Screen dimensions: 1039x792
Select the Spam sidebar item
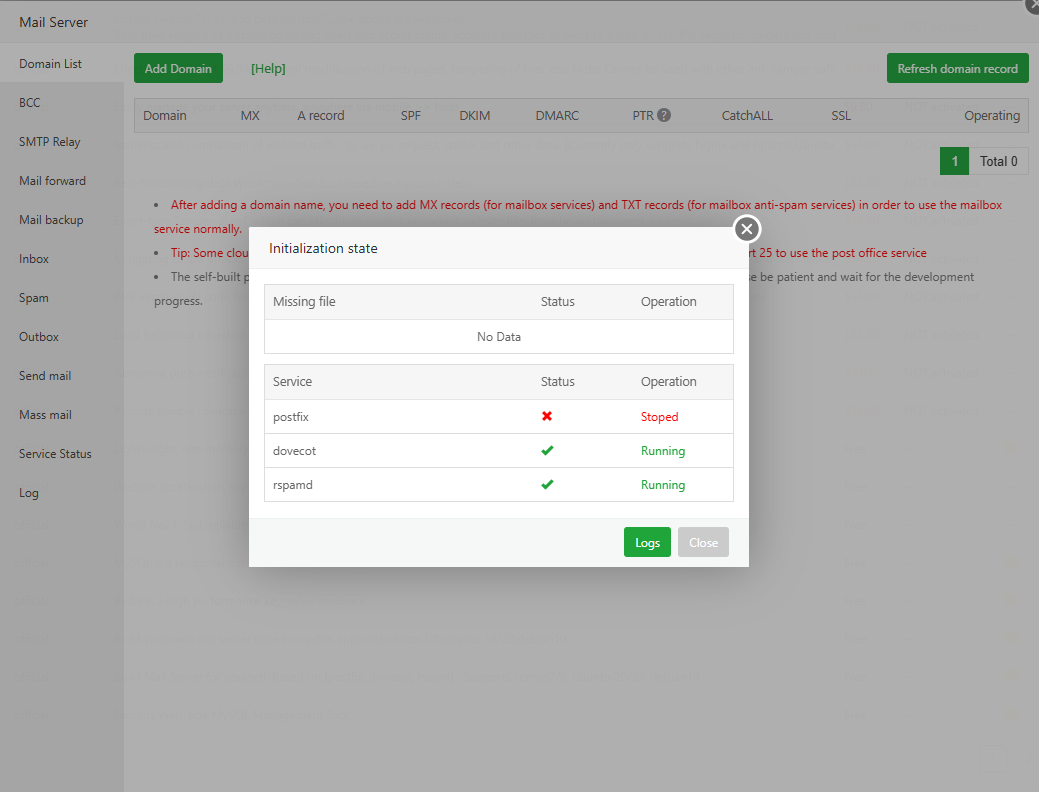[34, 298]
